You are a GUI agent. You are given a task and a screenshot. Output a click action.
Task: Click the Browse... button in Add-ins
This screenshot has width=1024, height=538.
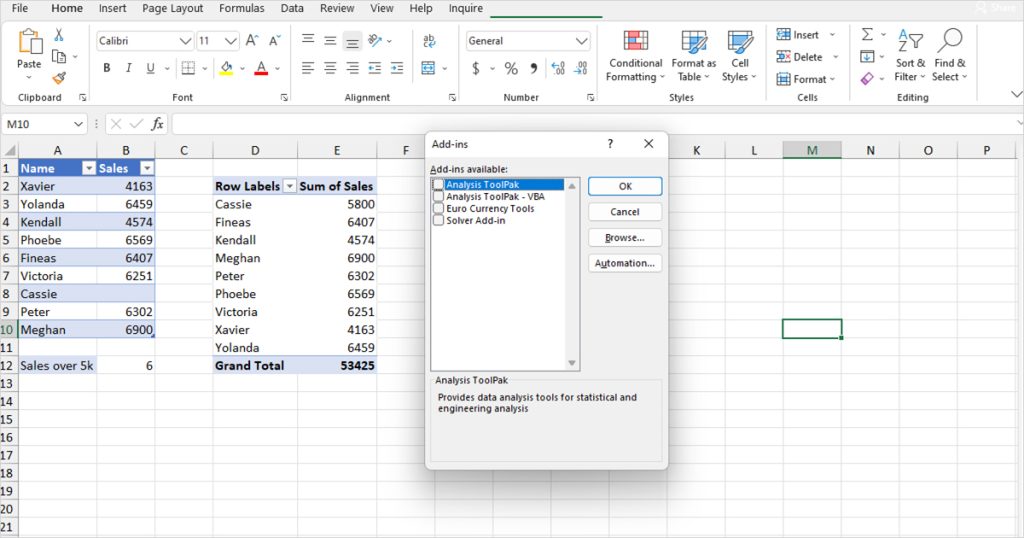click(x=624, y=238)
